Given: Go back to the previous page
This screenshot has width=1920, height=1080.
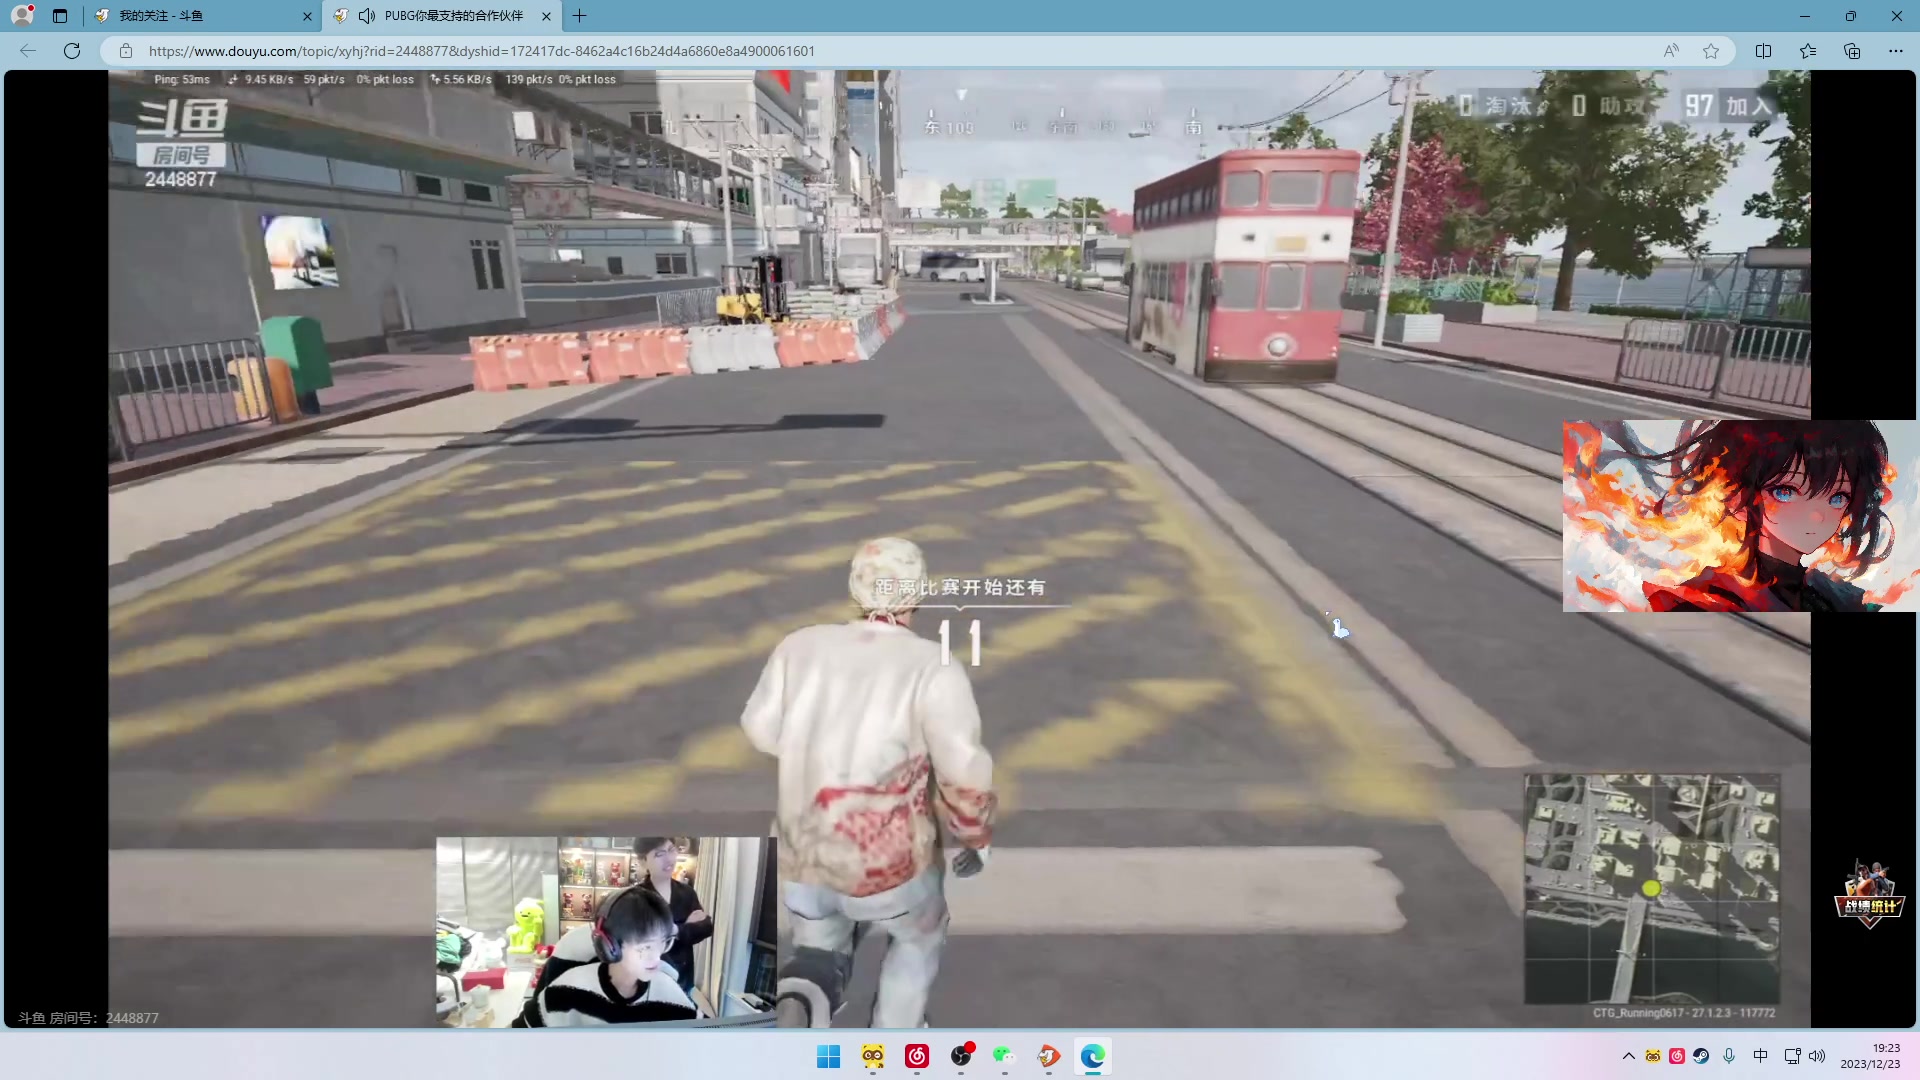Looking at the screenshot, I should tap(28, 51).
